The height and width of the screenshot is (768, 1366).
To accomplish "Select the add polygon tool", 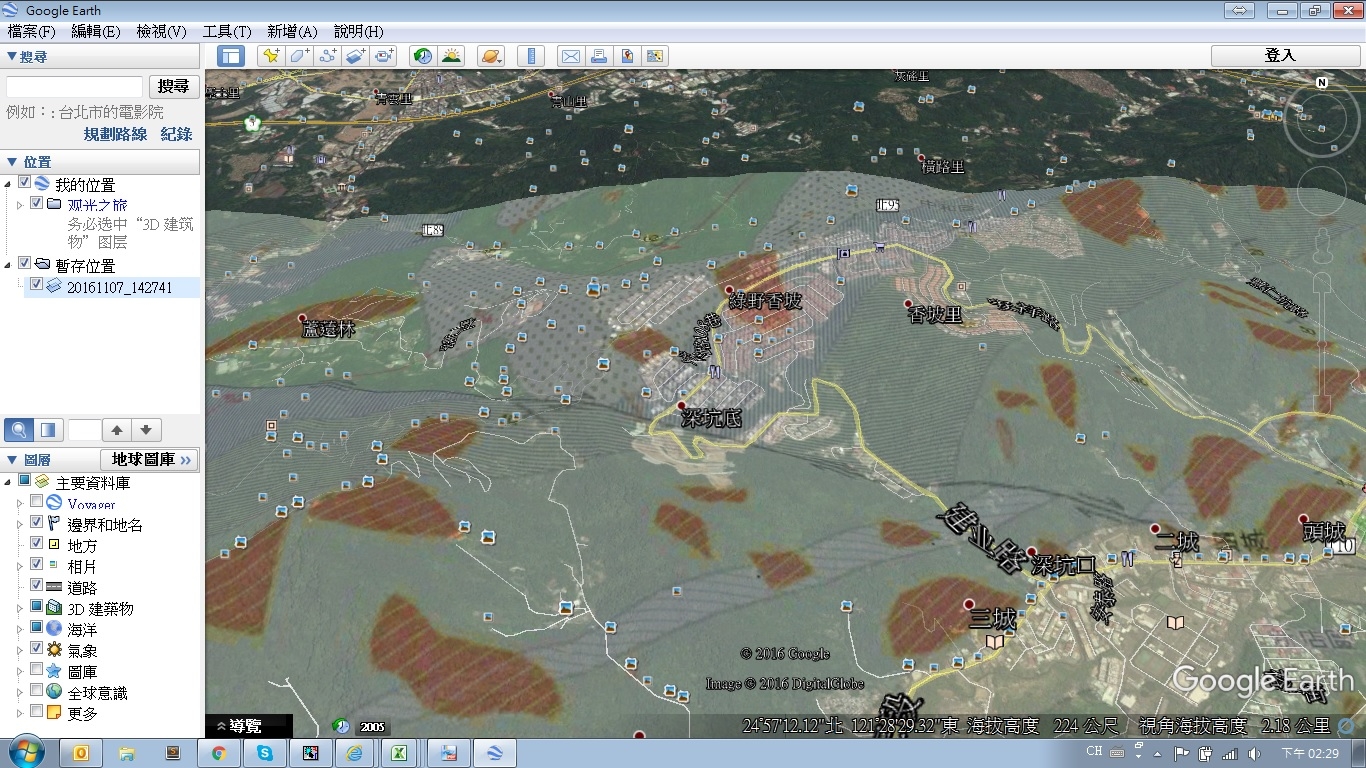I will pyautogui.click(x=299, y=56).
